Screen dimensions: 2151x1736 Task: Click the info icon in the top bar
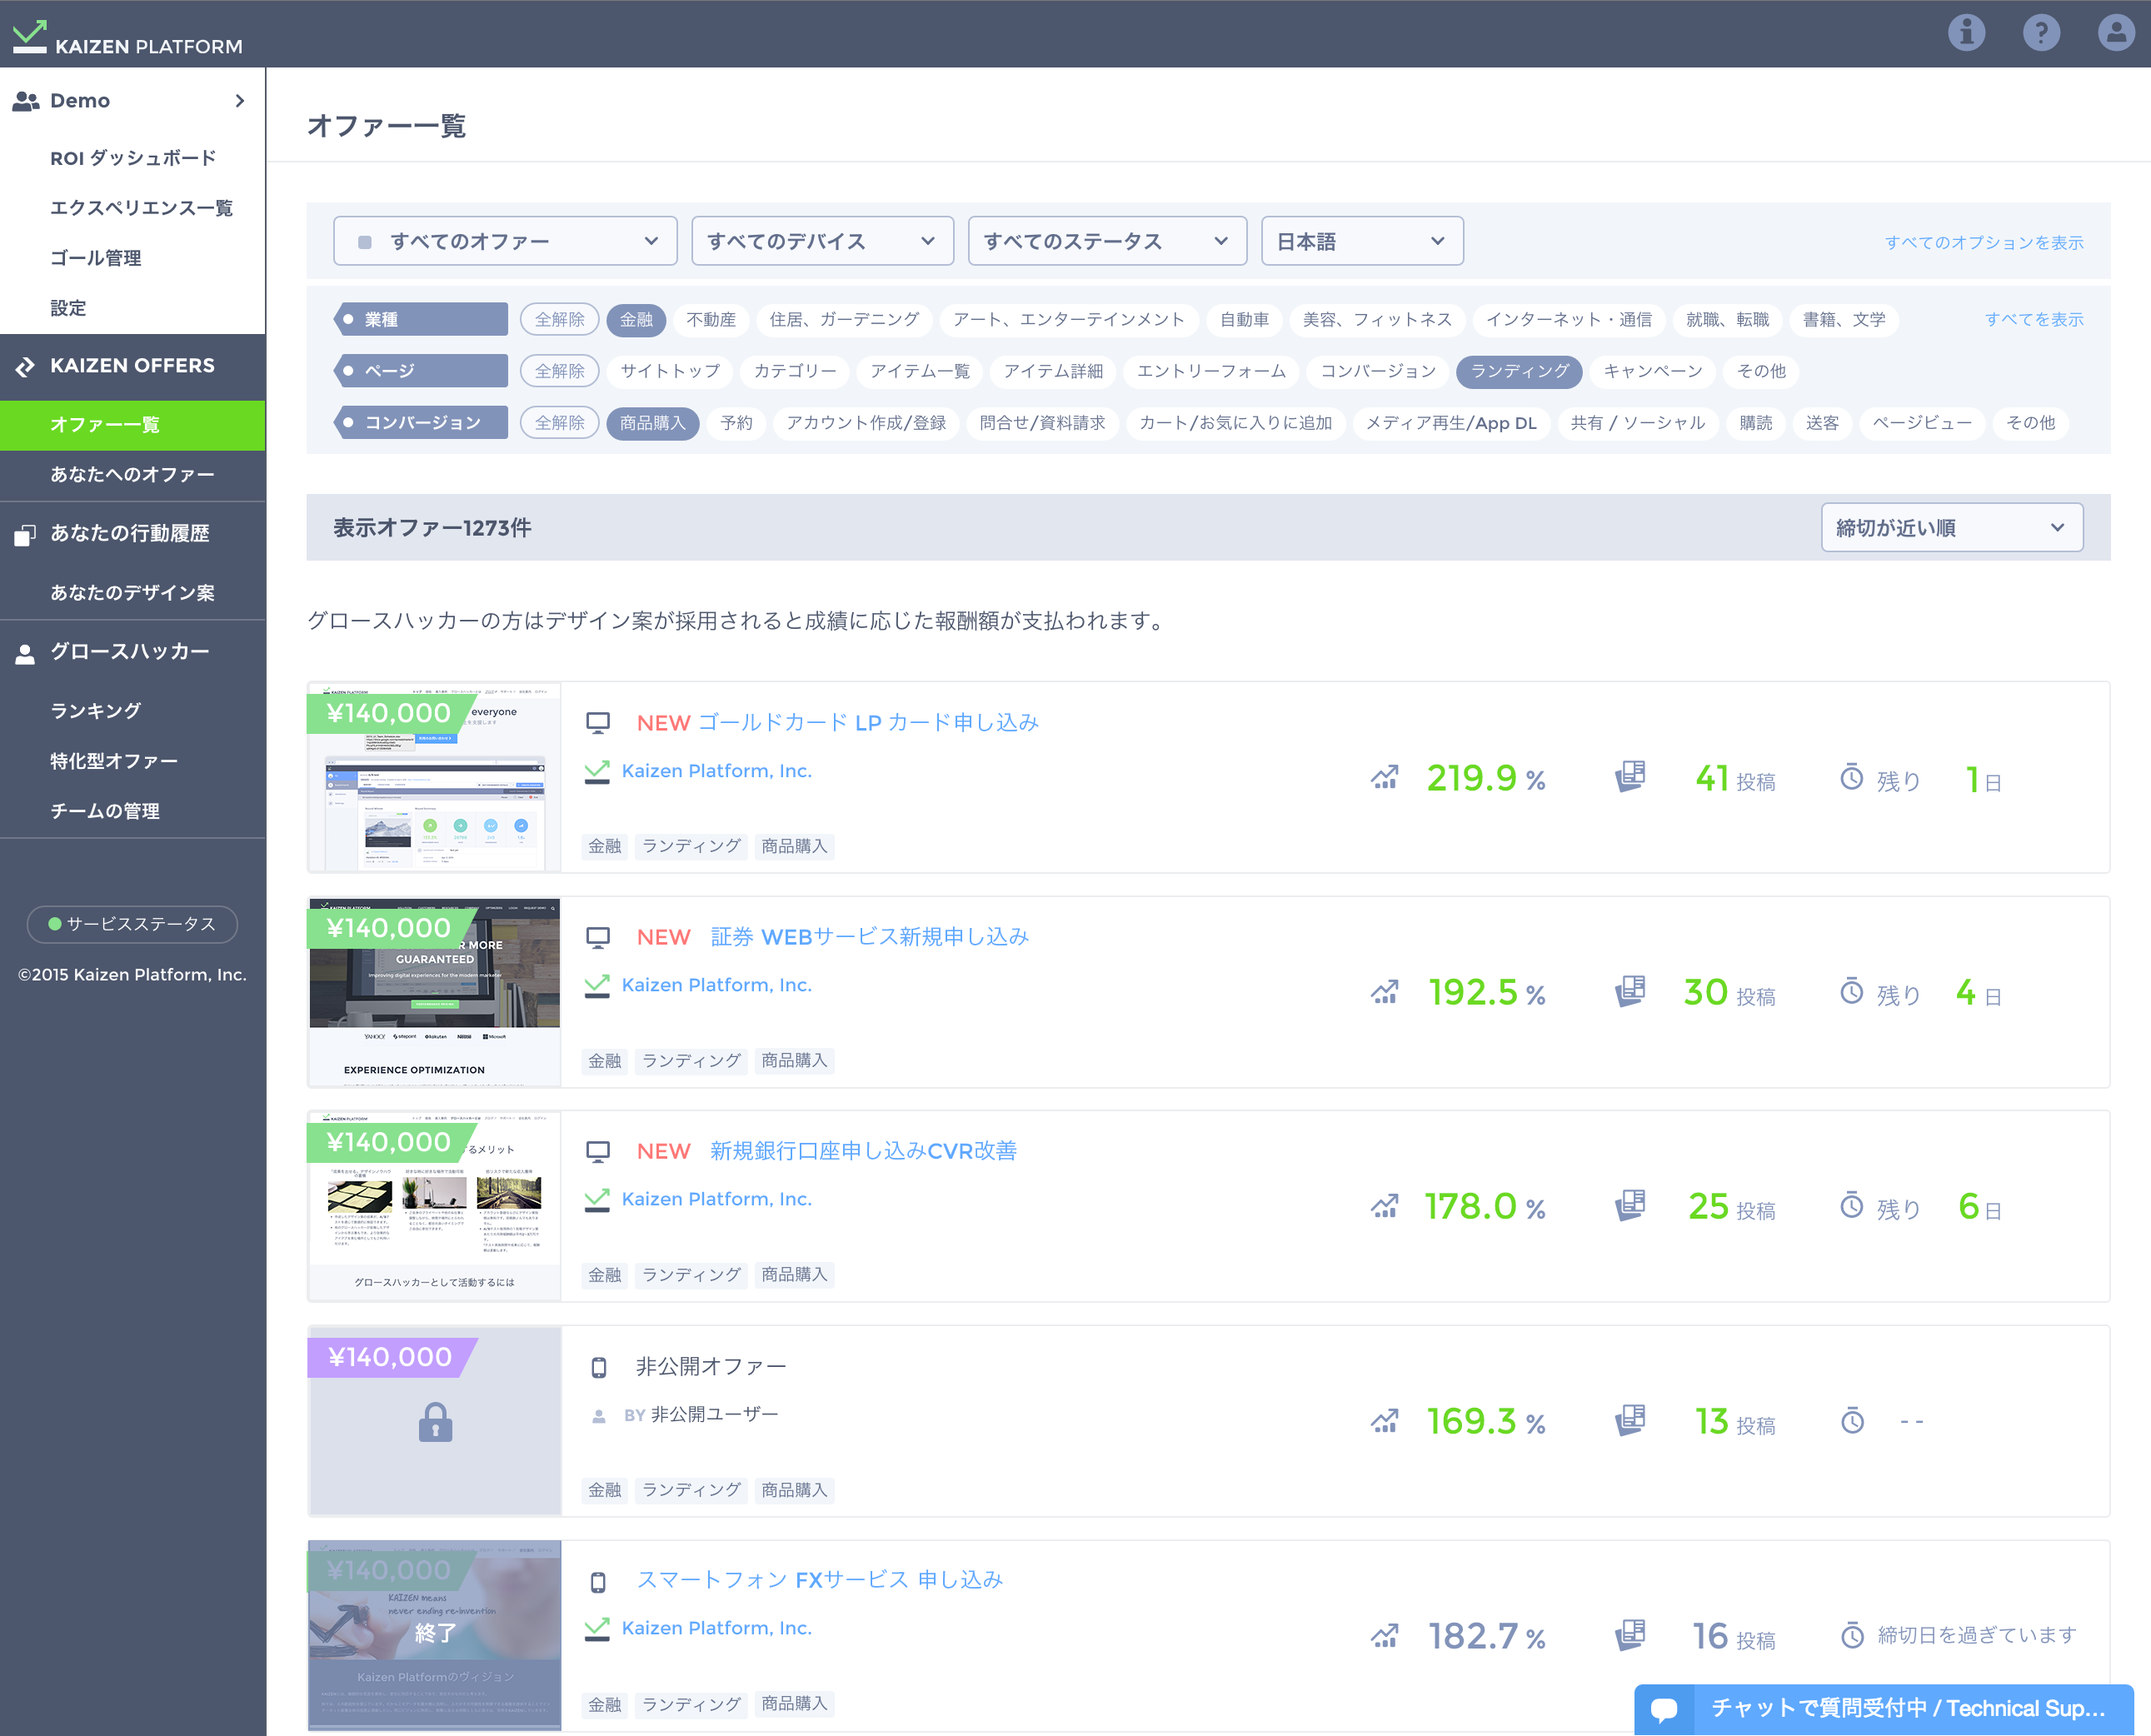1966,33
